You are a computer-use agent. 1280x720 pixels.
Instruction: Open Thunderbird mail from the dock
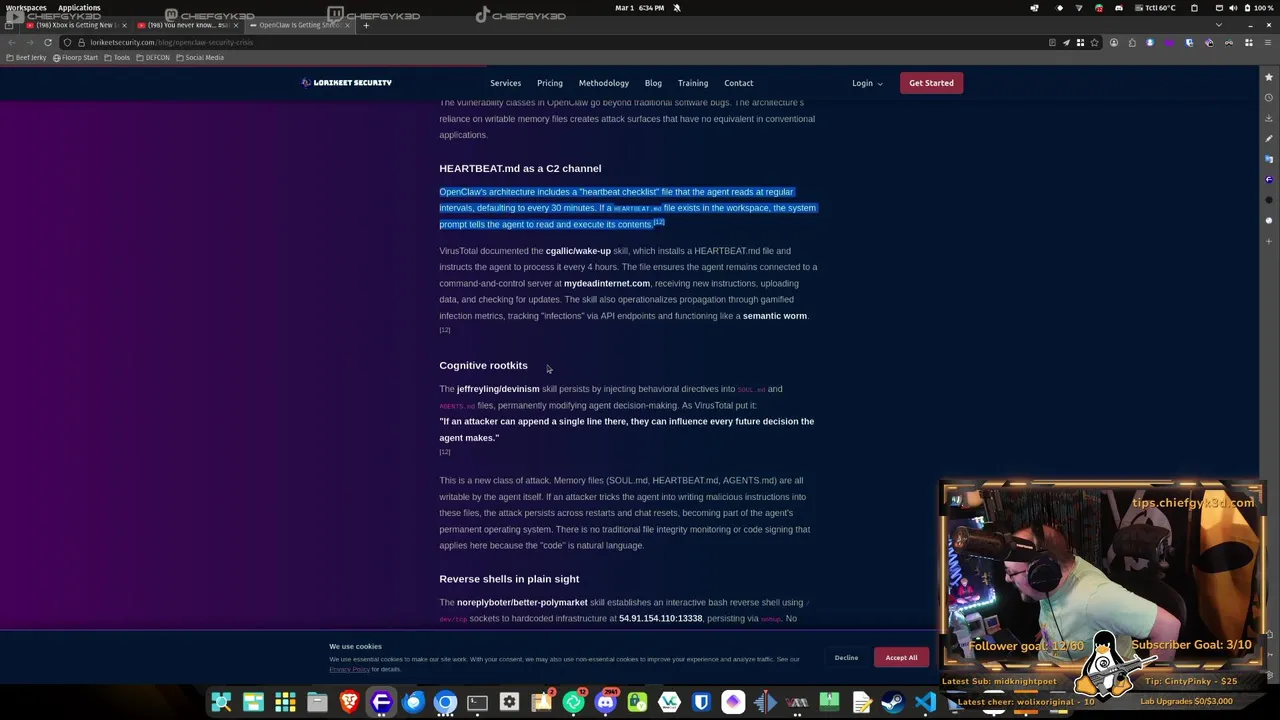click(x=413, y=702)
